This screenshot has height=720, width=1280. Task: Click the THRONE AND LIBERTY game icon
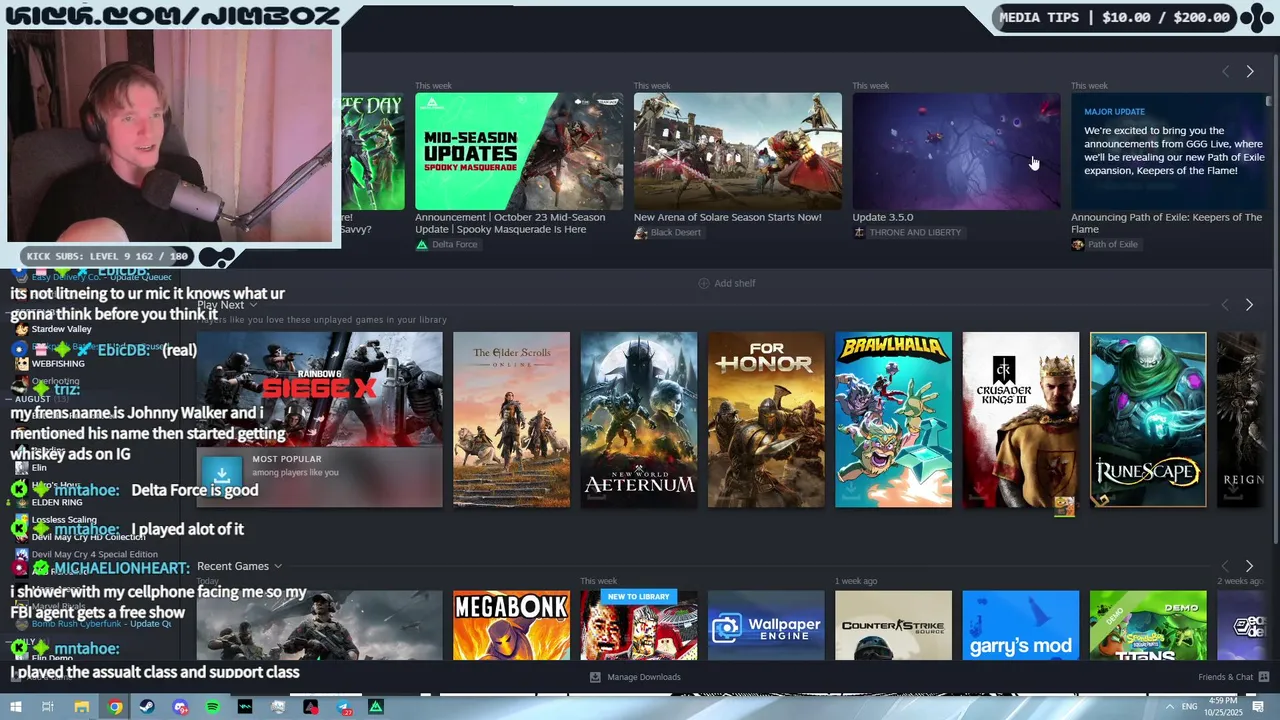[x=859, y=232]
